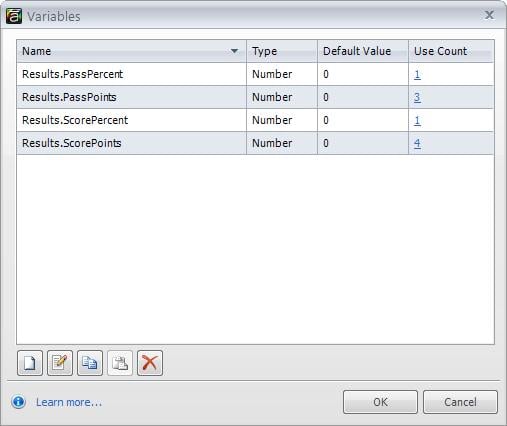This screenshot has height=426, width=507.
Task: Sort by the Use Count column header
Action: (451, 51)
